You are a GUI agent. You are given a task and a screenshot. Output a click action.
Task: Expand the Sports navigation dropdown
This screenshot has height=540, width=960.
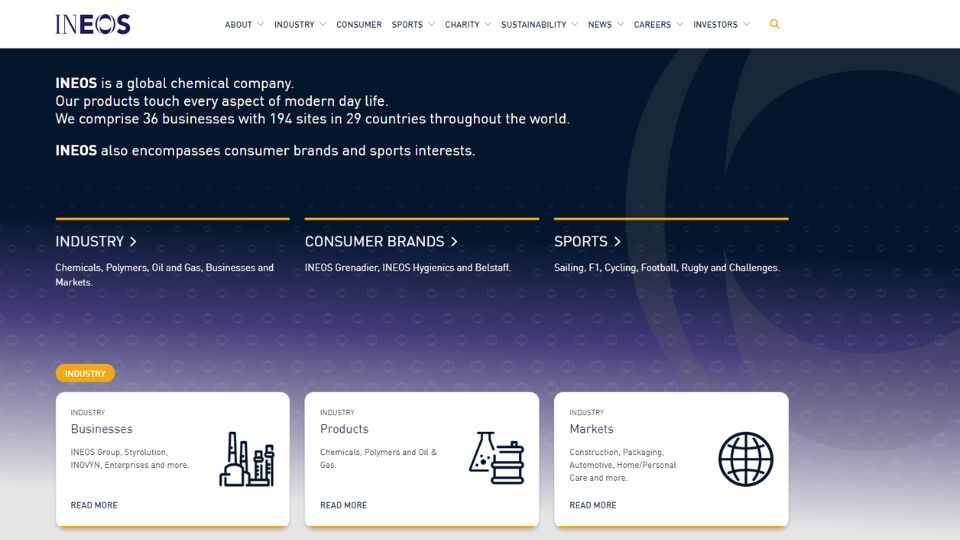point(413,24)
